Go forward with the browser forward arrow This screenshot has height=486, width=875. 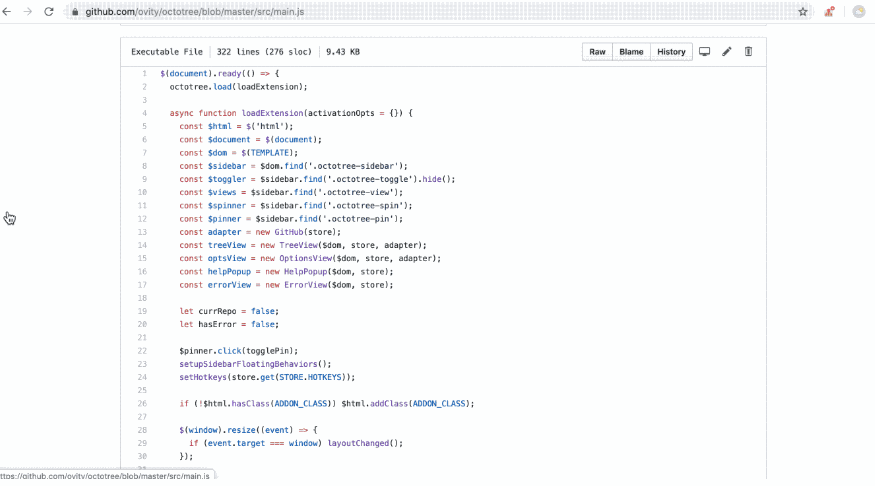coord(27,12)
